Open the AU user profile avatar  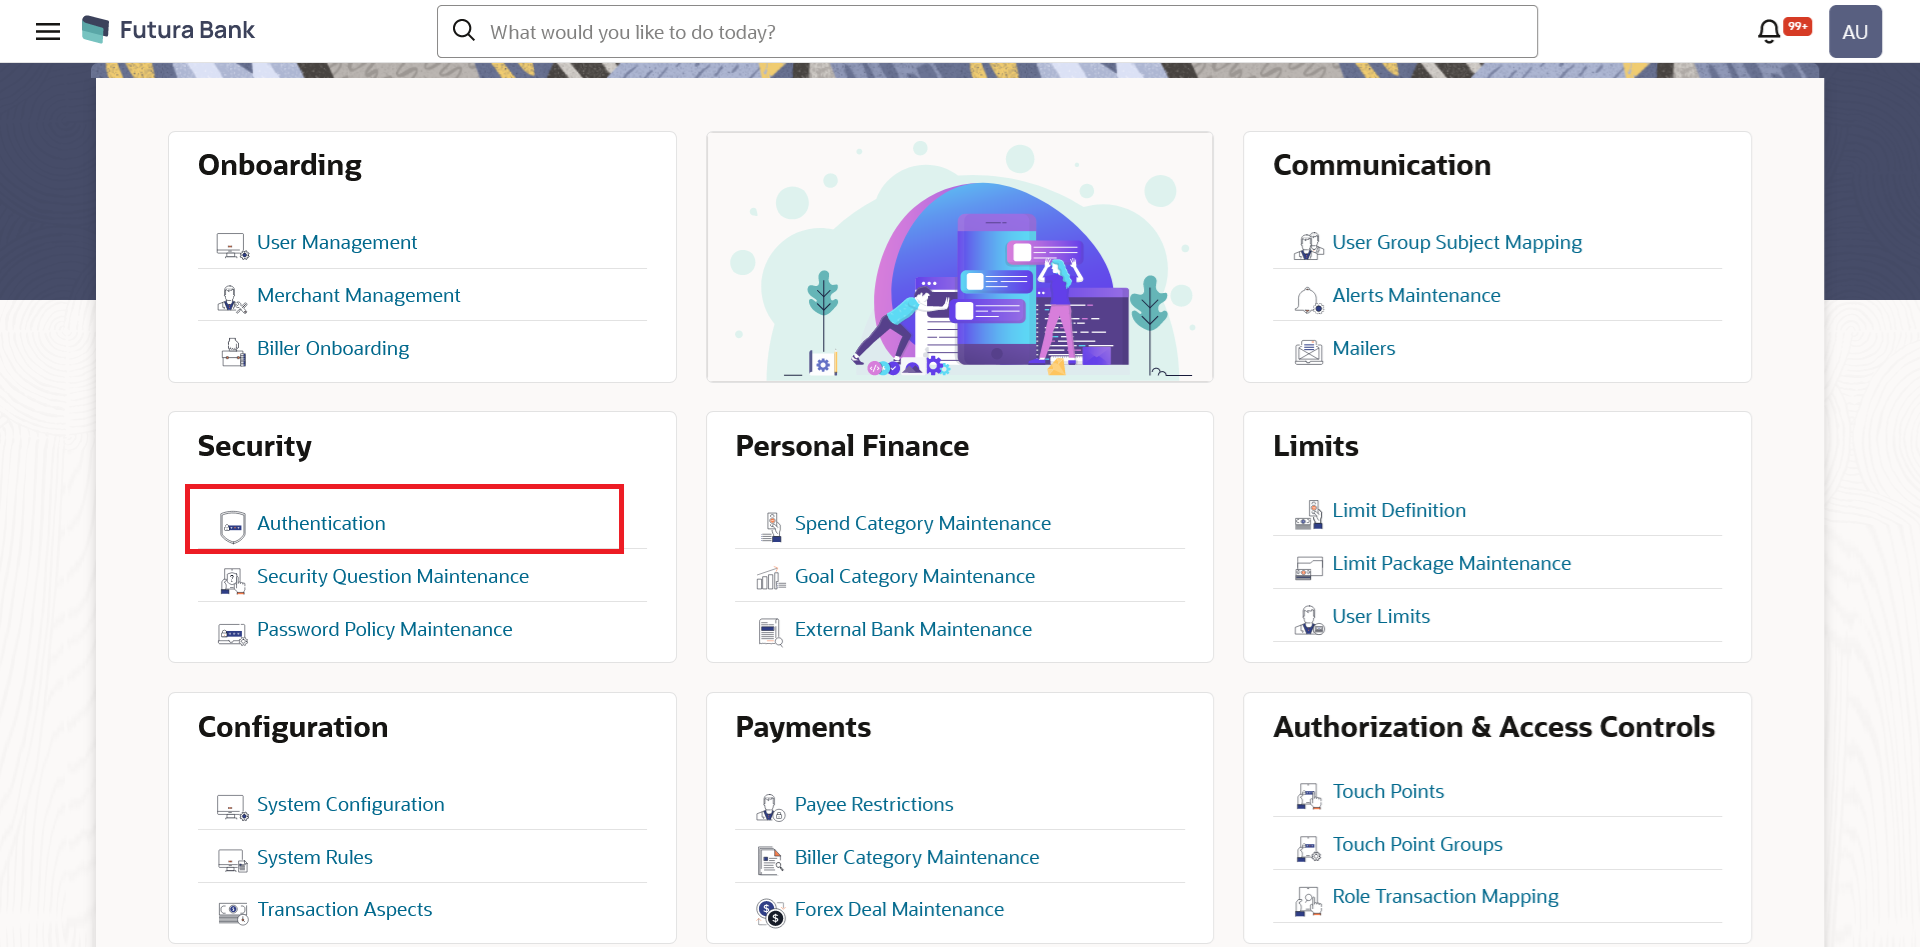[1855, 31]
